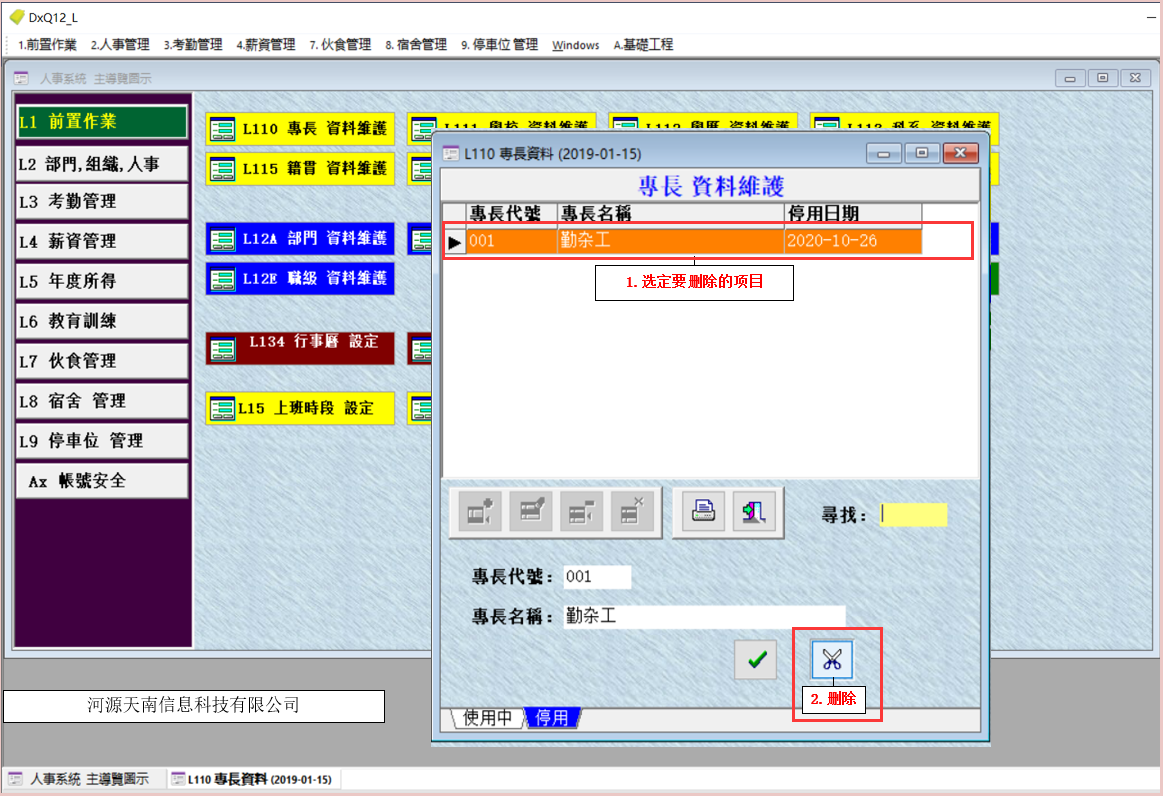
Task: Open 7.伙食管理 menu
Action: point(340,45)
